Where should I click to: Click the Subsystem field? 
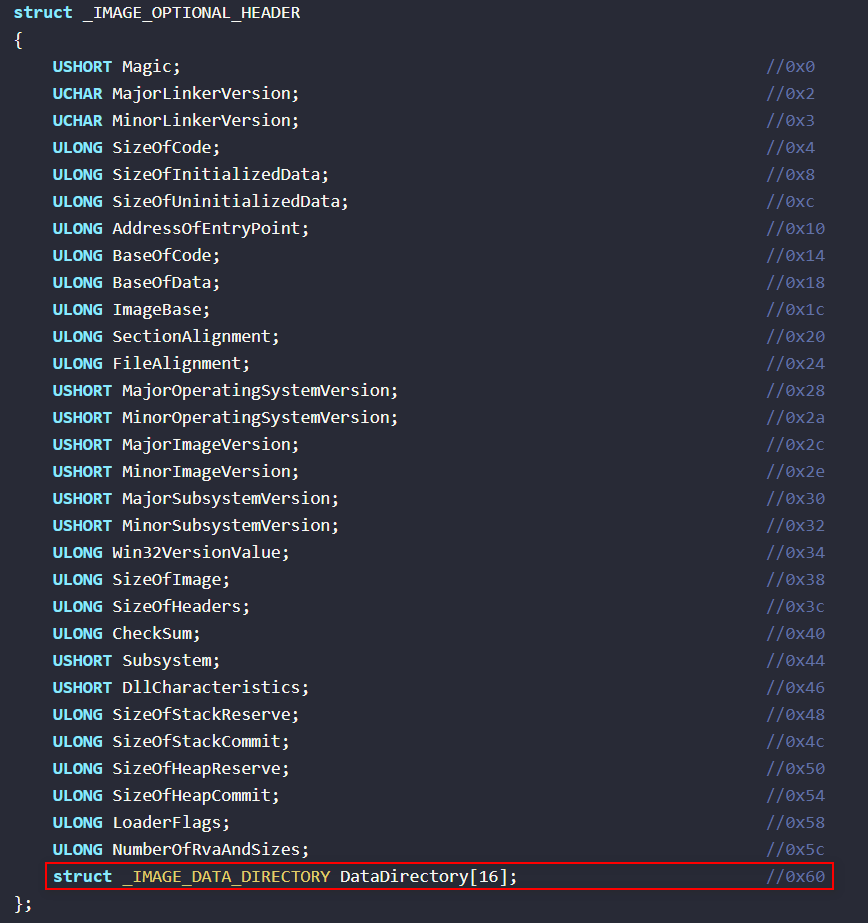(171, 661)
